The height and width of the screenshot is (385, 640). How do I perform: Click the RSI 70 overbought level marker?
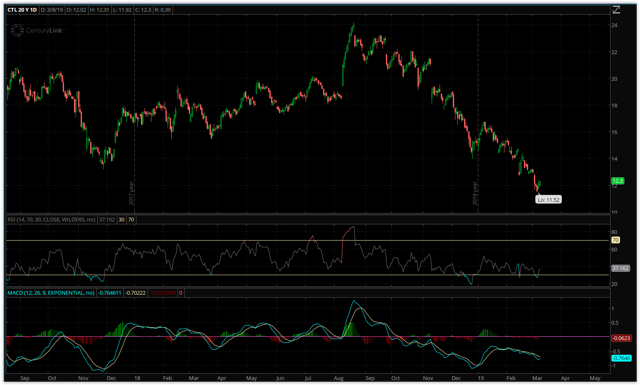[616, 240]
